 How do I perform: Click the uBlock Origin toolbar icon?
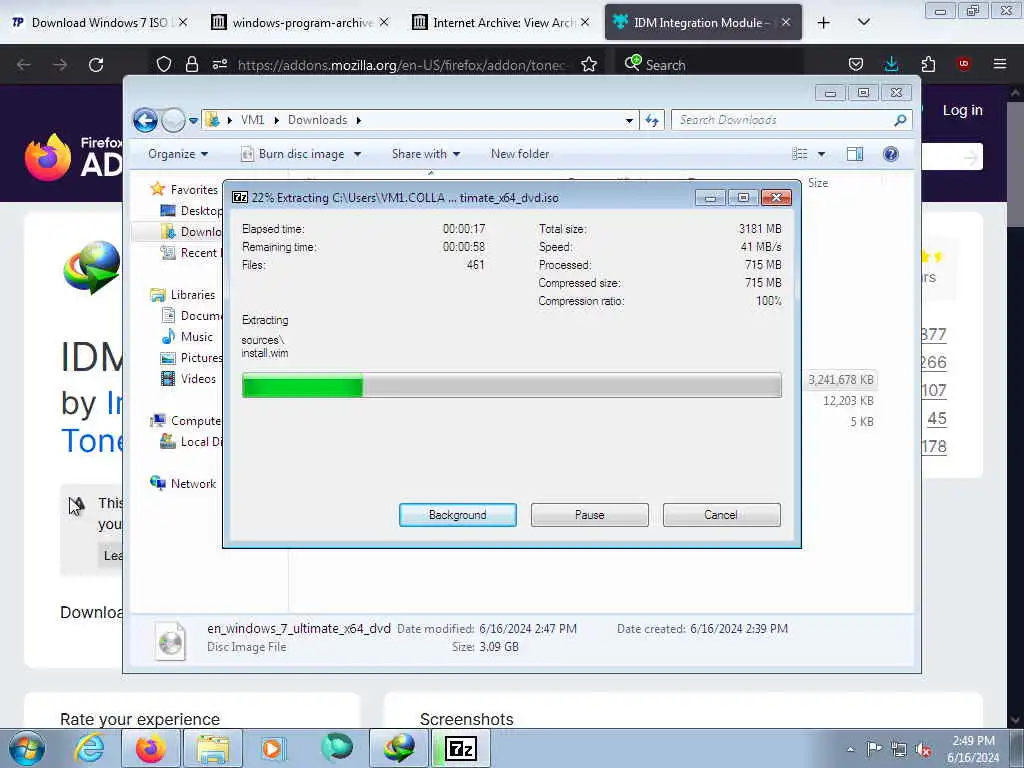point(964,64)
